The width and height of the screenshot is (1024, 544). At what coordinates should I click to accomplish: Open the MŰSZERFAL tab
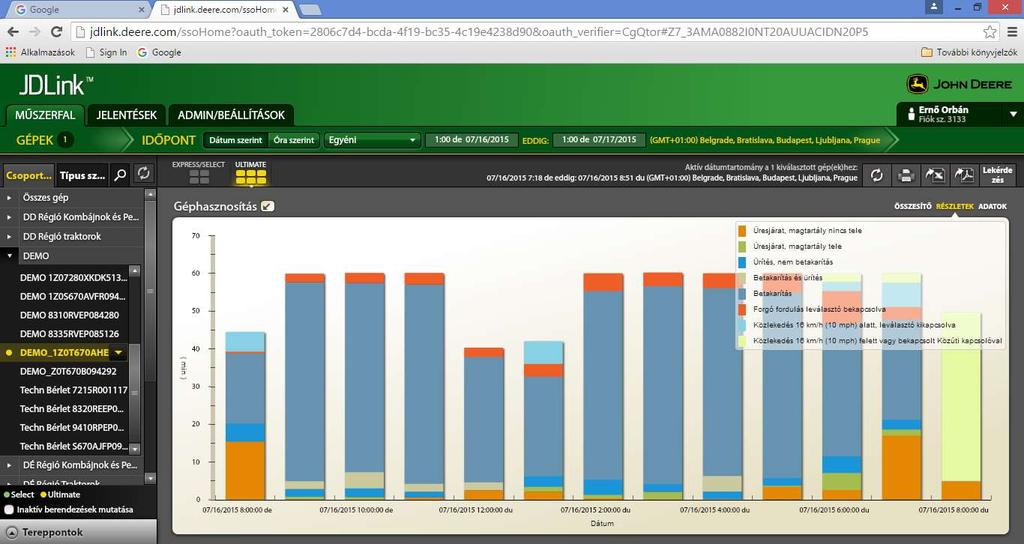(x=45, y=115)
